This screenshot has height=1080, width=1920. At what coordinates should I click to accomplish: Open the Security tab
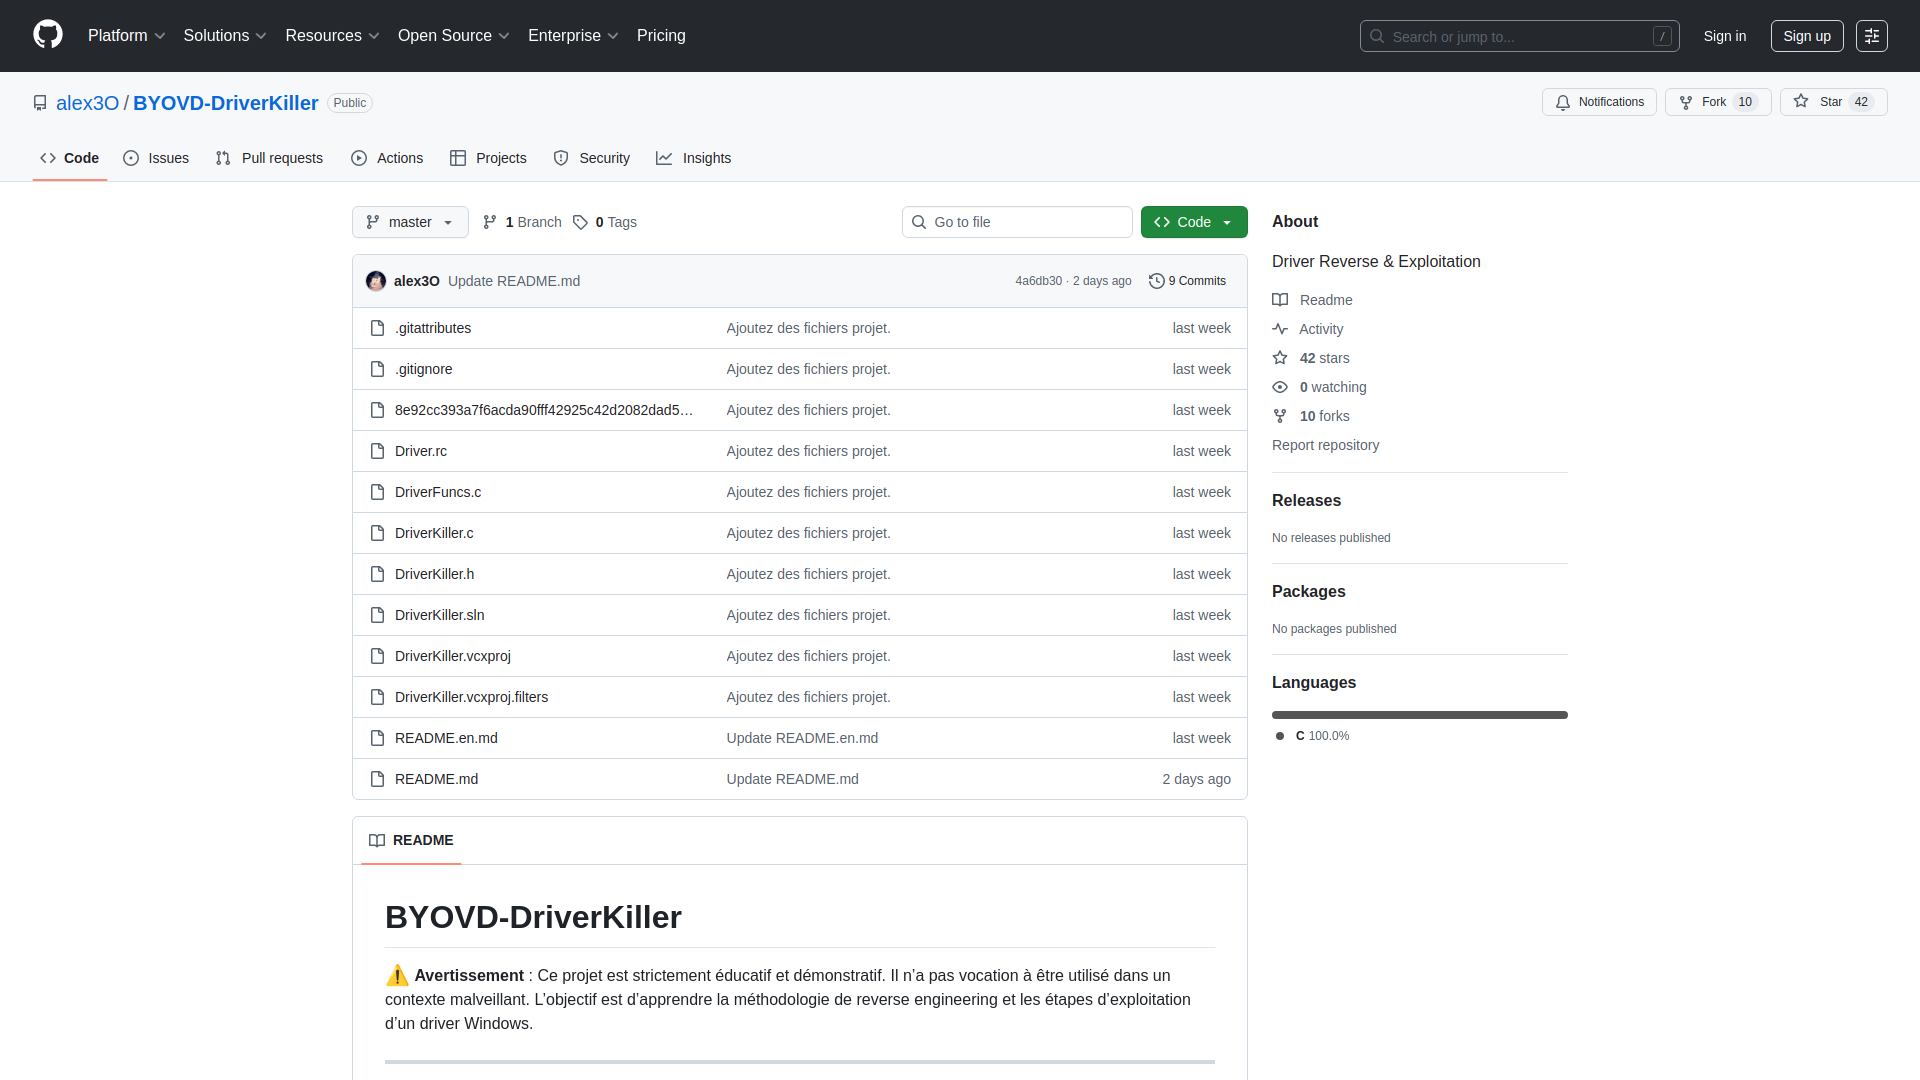tap(592, 158)
